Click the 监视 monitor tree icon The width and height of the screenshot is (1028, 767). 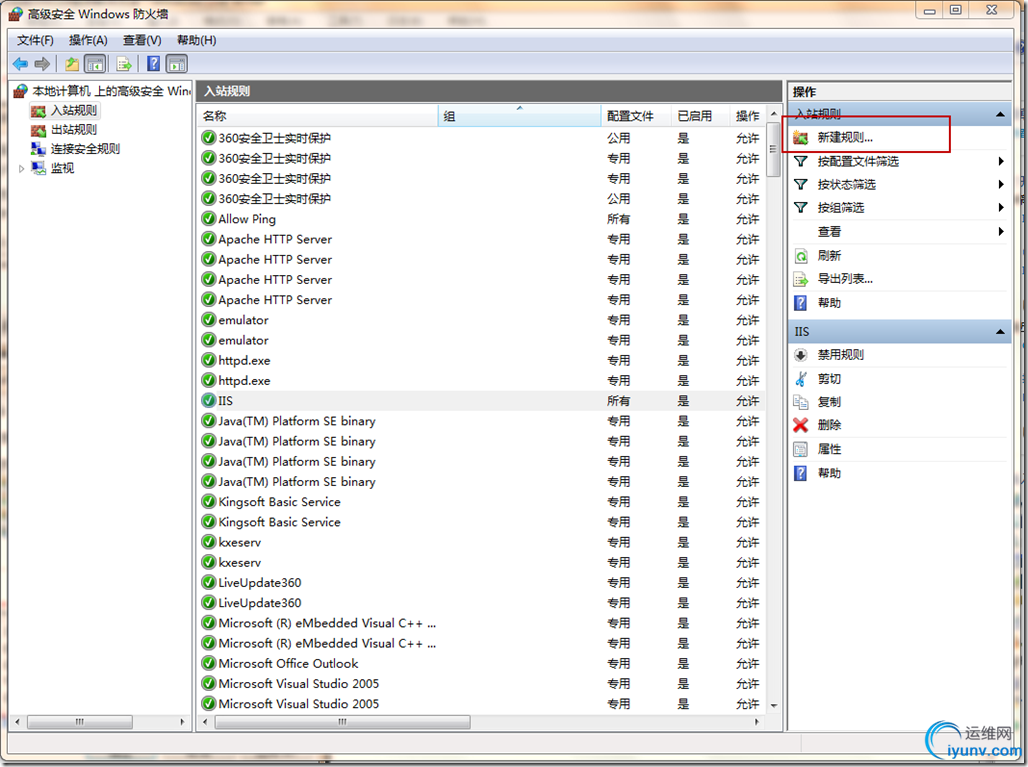(x=39, y=168)
